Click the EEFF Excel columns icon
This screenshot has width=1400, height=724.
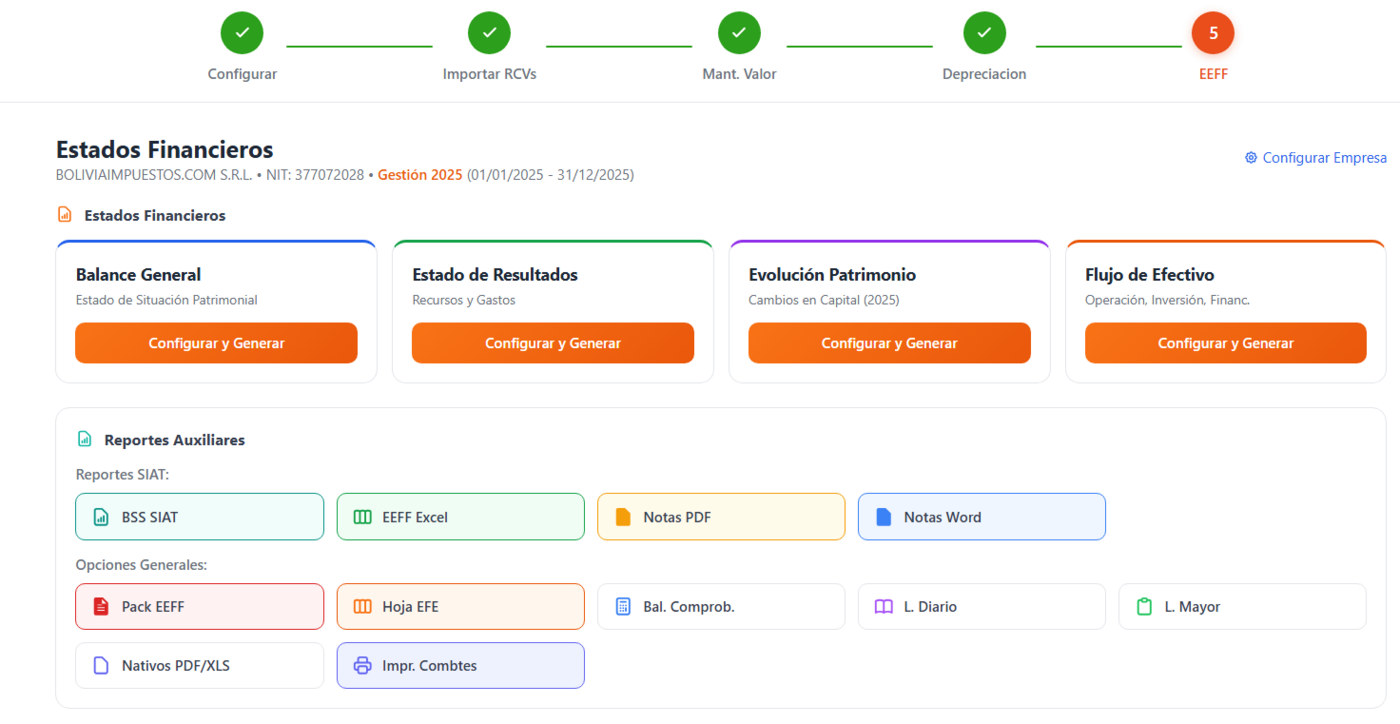point(362,517)
